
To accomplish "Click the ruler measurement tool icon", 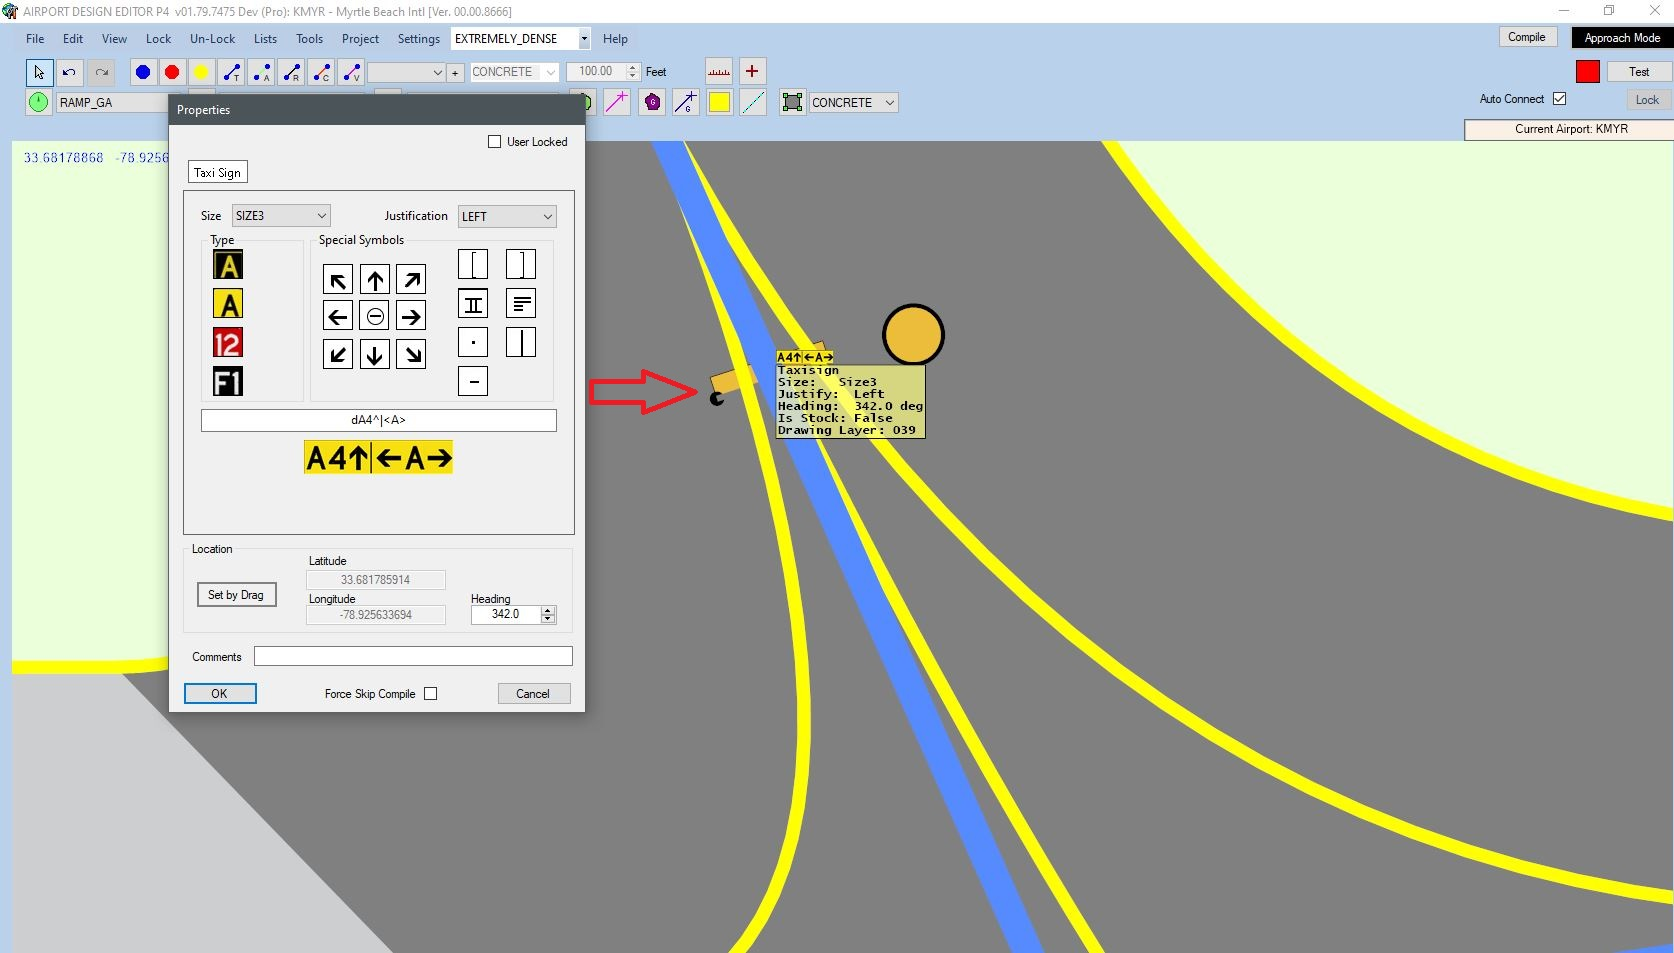I will coord(719,72).
